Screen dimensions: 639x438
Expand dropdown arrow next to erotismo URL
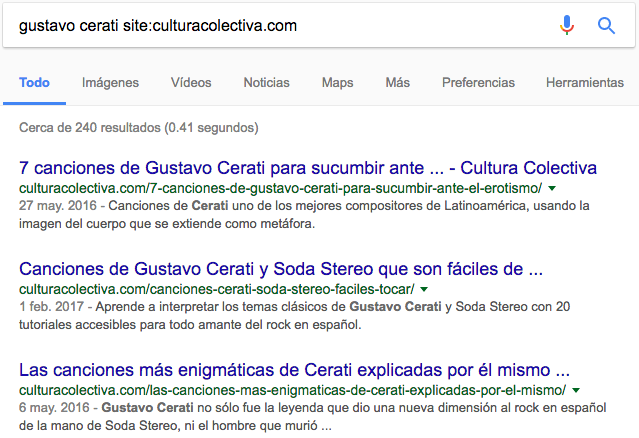[552, 188]
